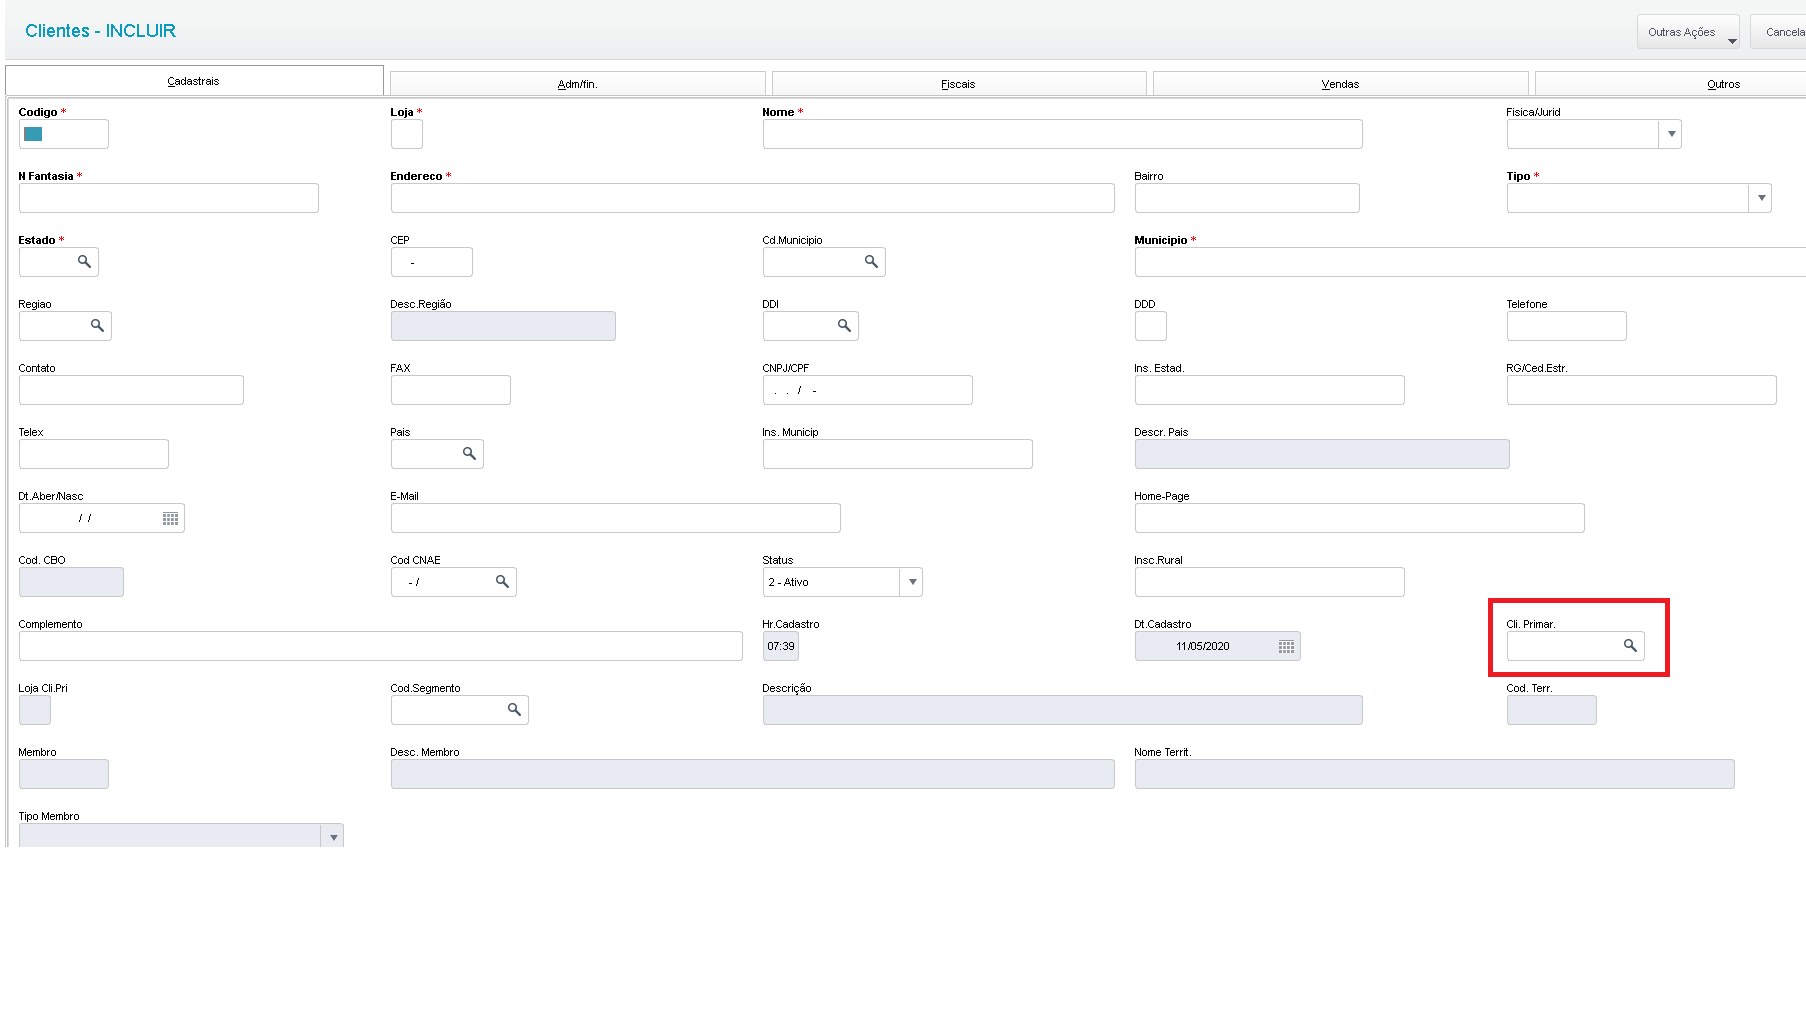Expand the Tipo Membro dropdown
The image size is (1806, 1028).
pos(333,836)
